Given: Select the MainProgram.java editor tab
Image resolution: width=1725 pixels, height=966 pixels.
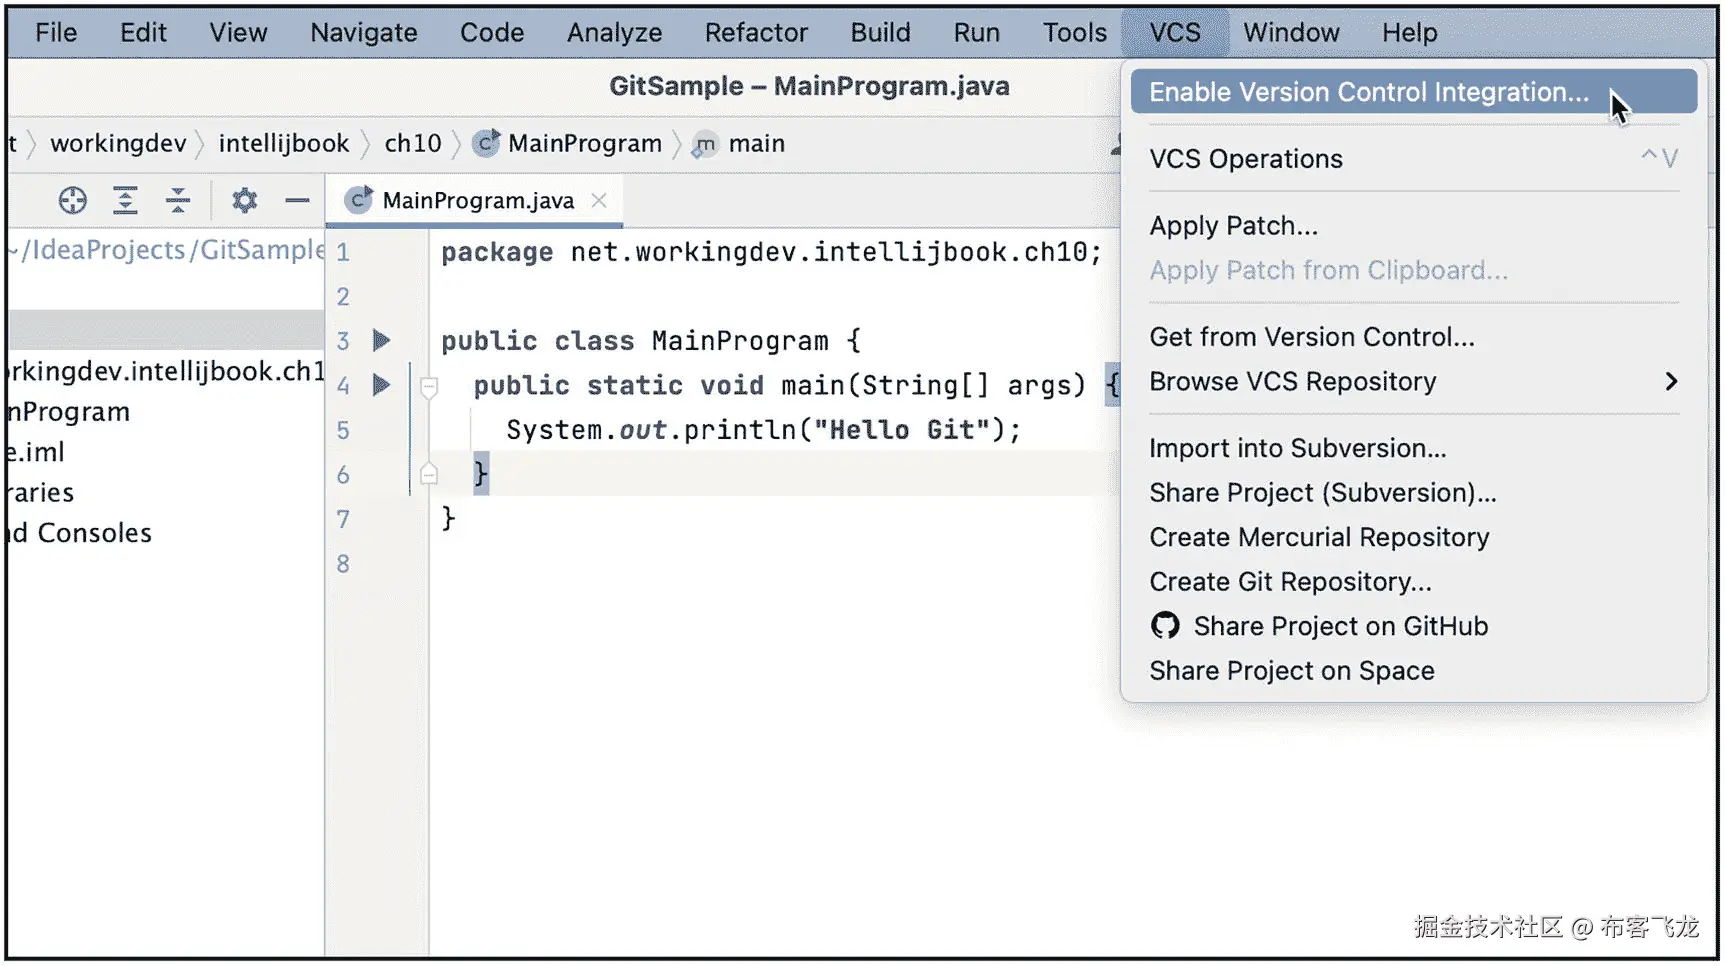Looking at the screenshot, I should point(478,201).
